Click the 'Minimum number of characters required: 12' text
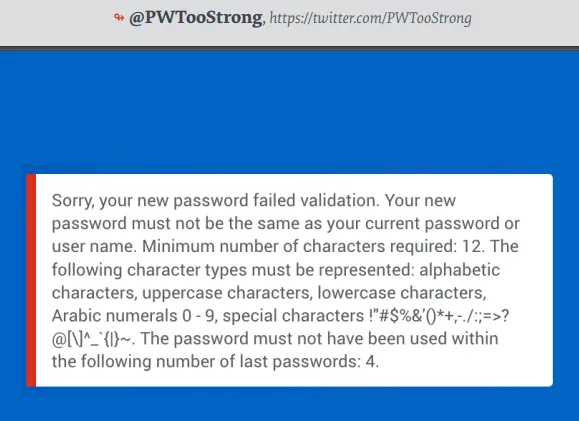The image size is (579, 421). tap(313, 246)
